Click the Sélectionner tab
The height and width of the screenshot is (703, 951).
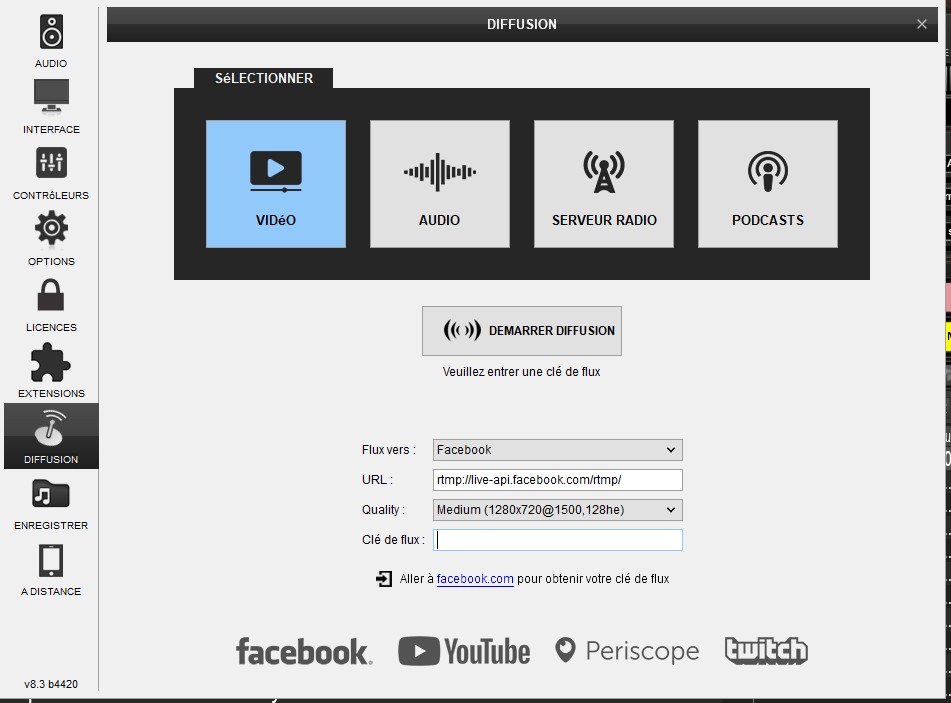click(264, 78)
